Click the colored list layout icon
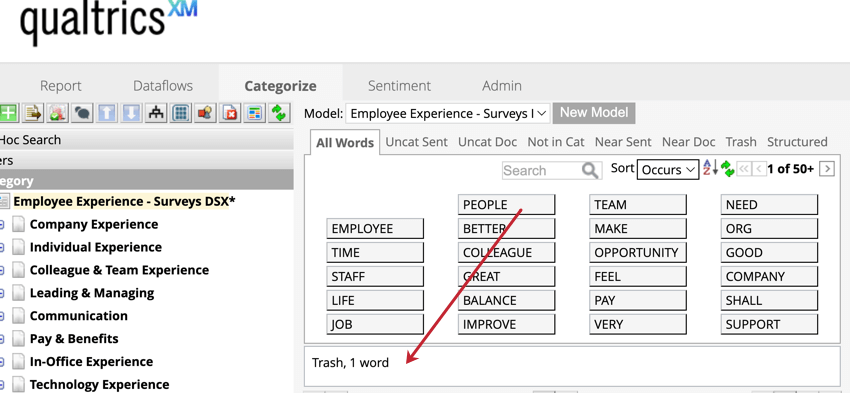The width and height of the screenshot is (850, 393). pyautogui.click(x=255, y=113)
